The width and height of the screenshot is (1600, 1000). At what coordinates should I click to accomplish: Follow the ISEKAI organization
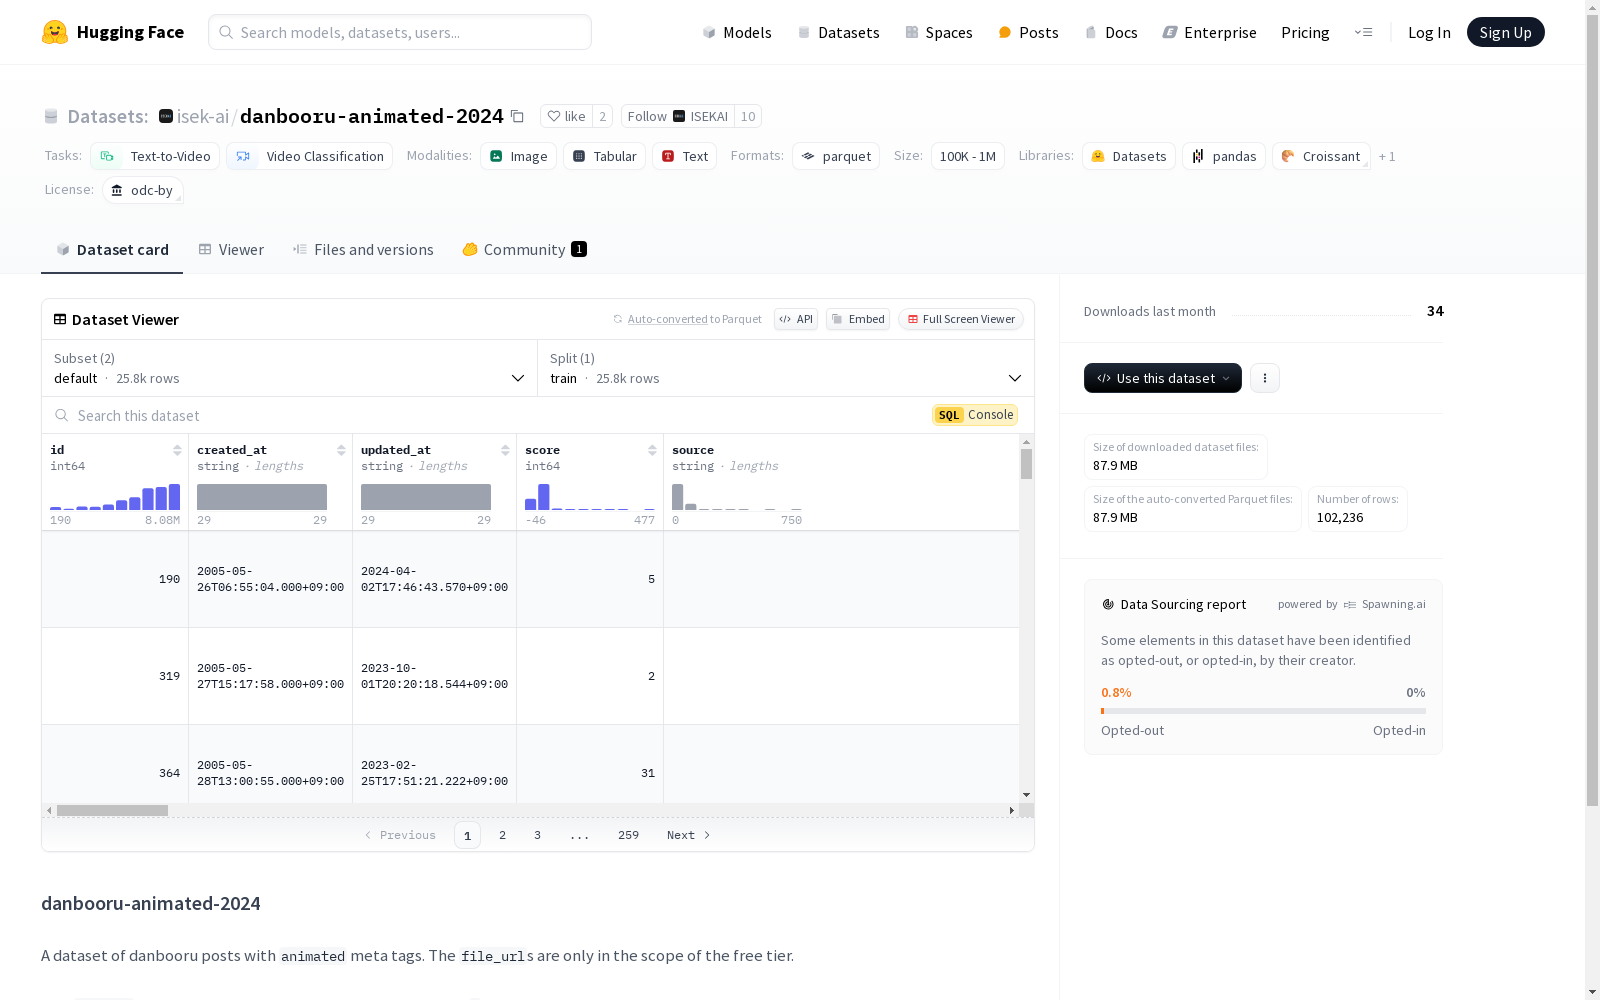(x=678, y=116)
